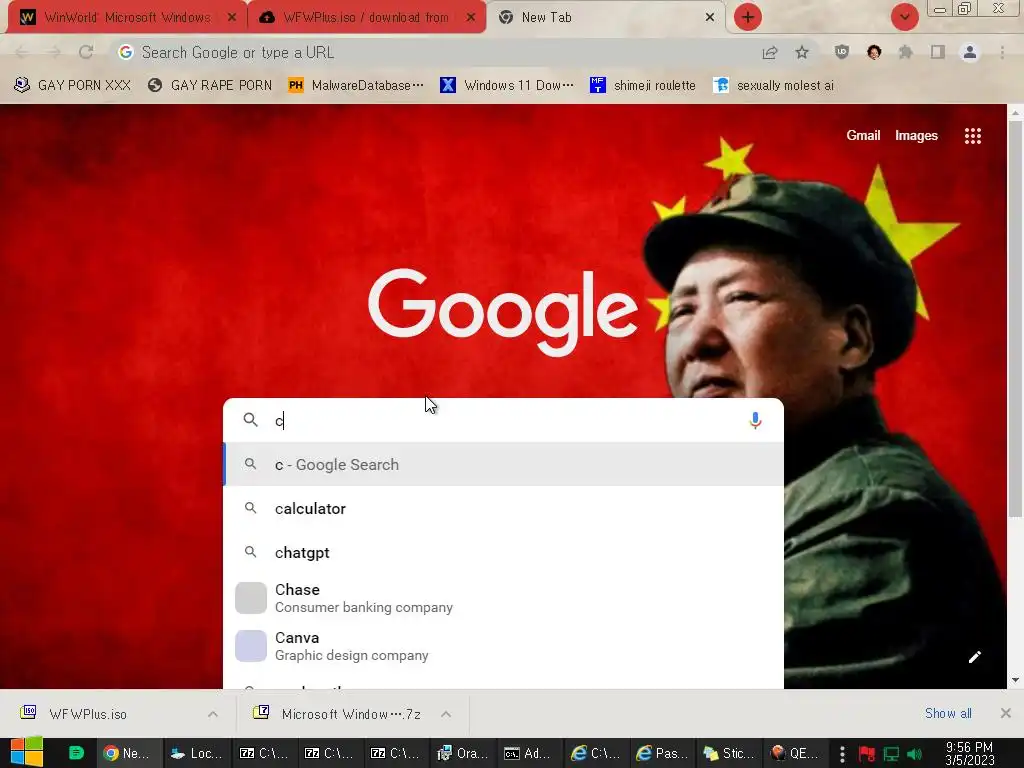Click the Chase suggestion thumbnail

click(x=251, y=598)
